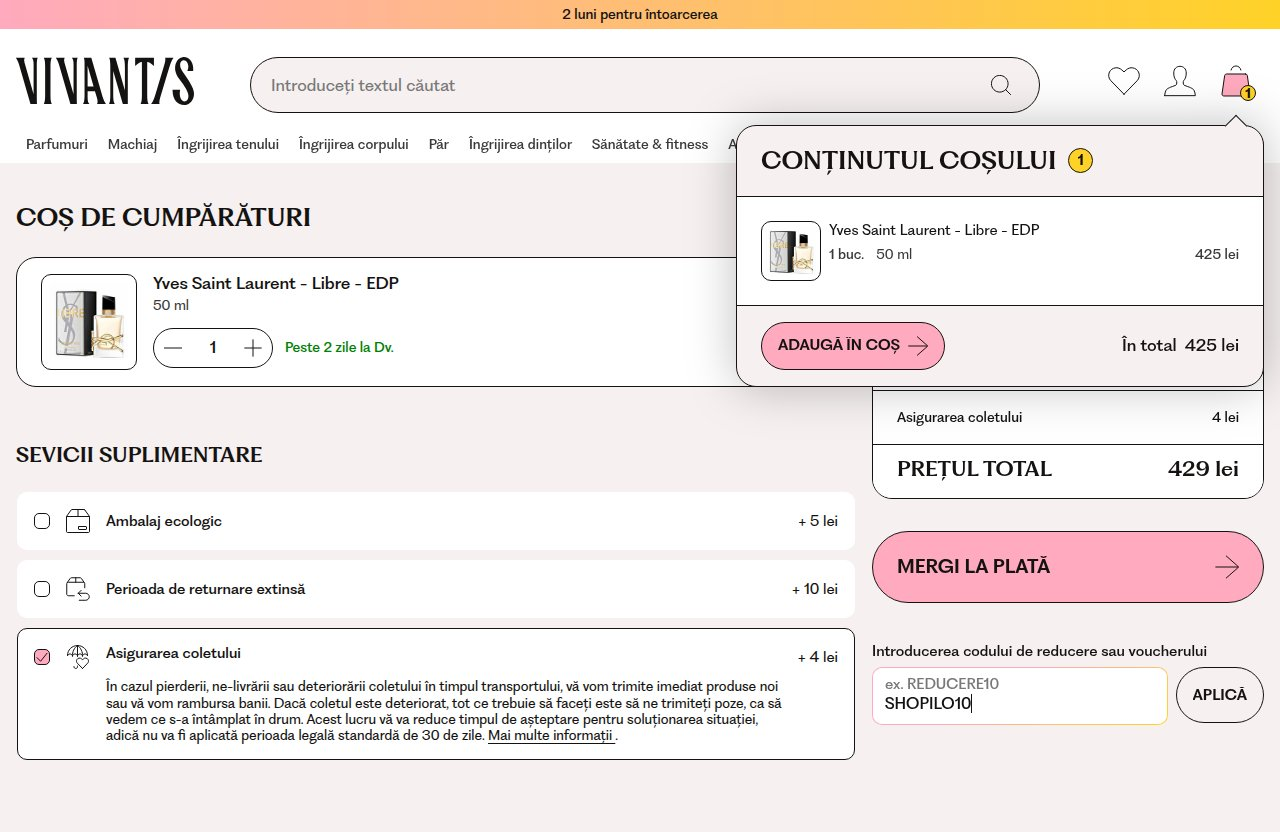
Task: Click the parcel insurance umbrella icon
Action: [78, 656]
